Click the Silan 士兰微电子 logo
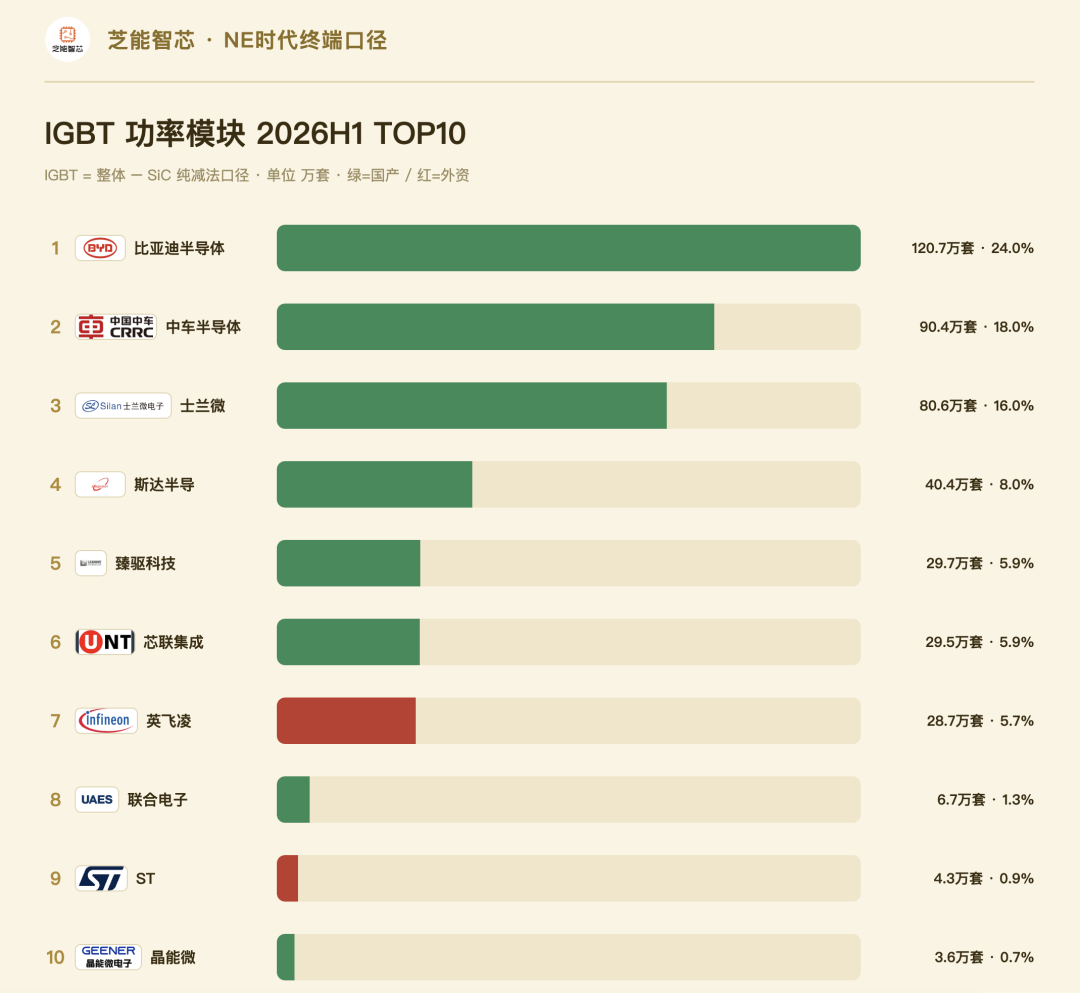This screenshot has width=1080, height=993. click(123, 406)
